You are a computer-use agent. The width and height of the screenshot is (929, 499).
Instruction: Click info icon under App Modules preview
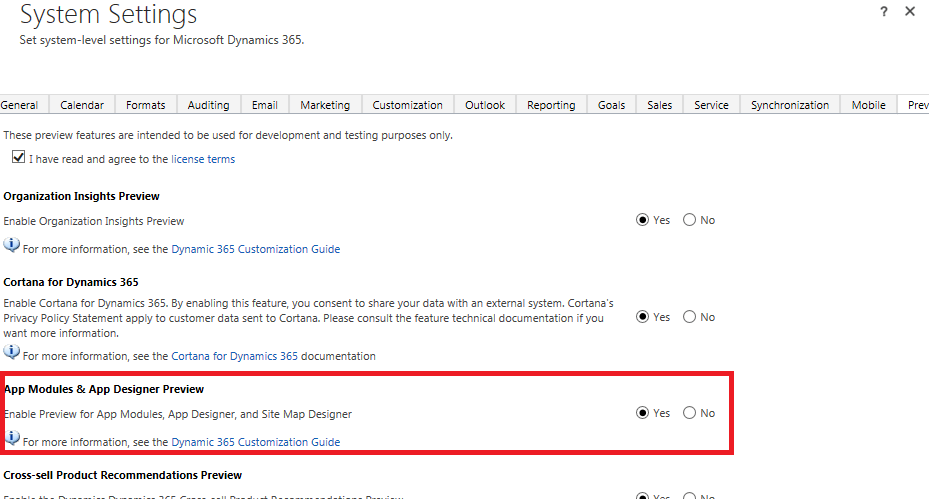[x=12, y=438]
